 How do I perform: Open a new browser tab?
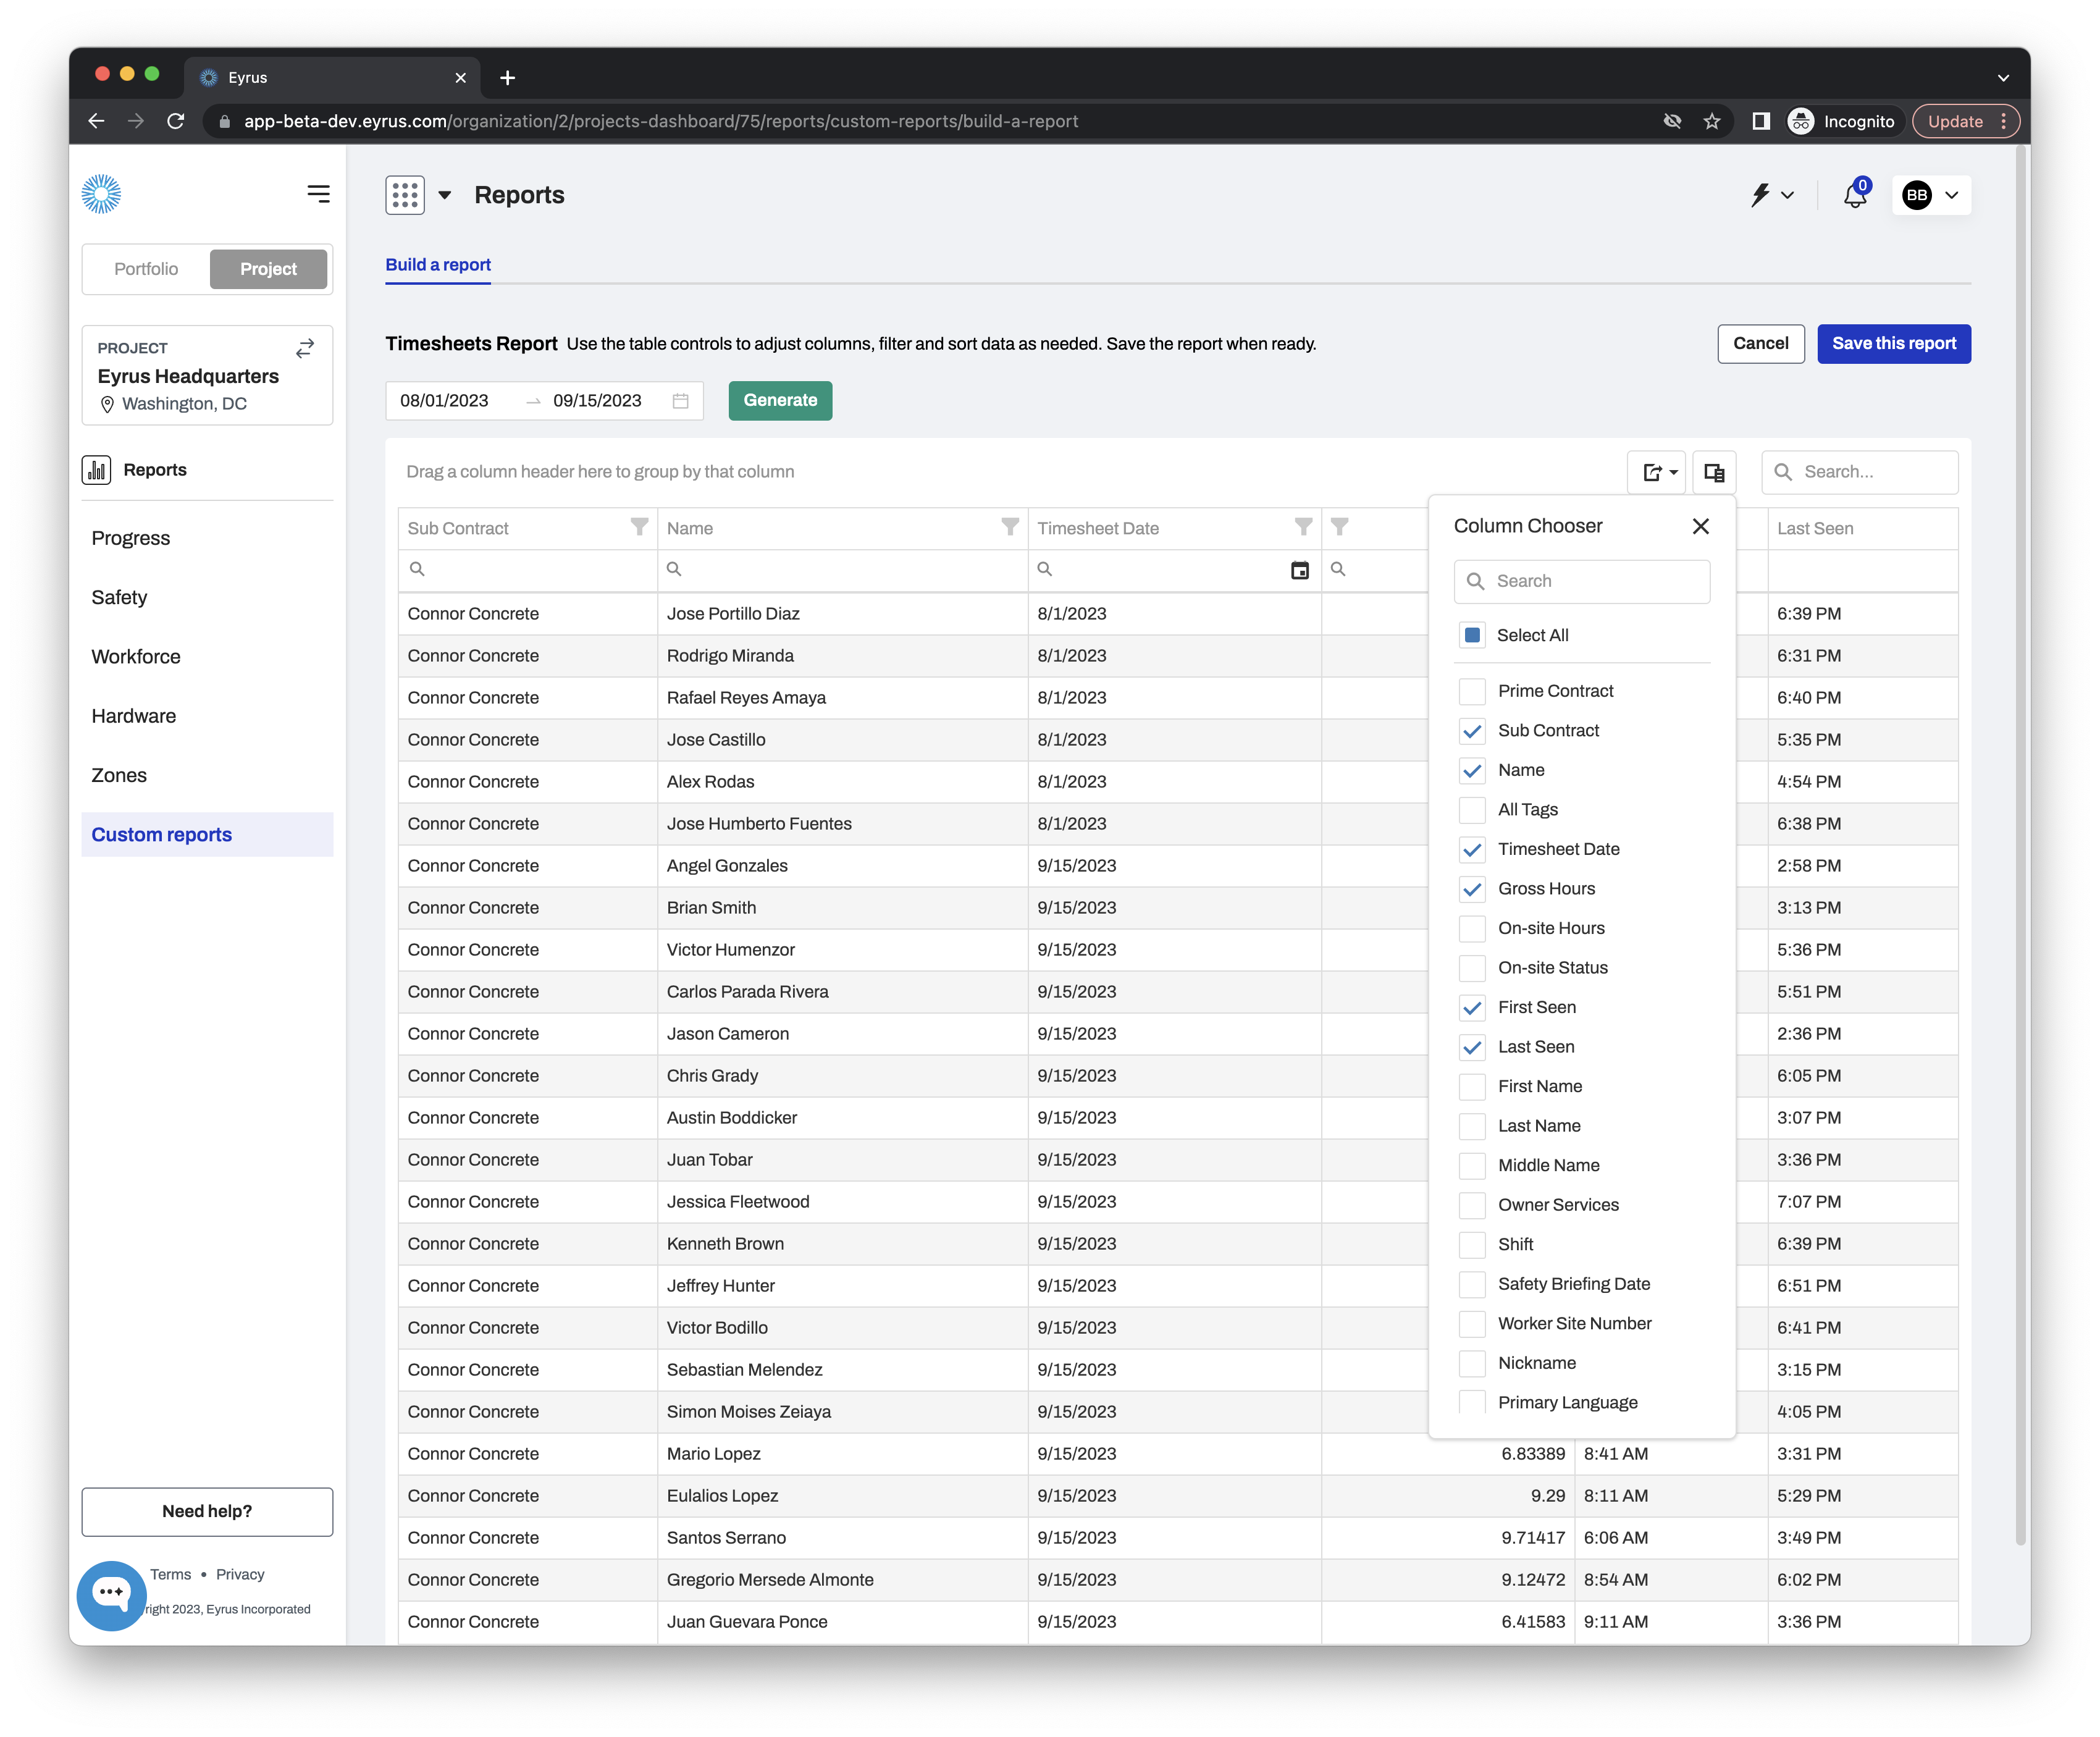coord(507,78)
